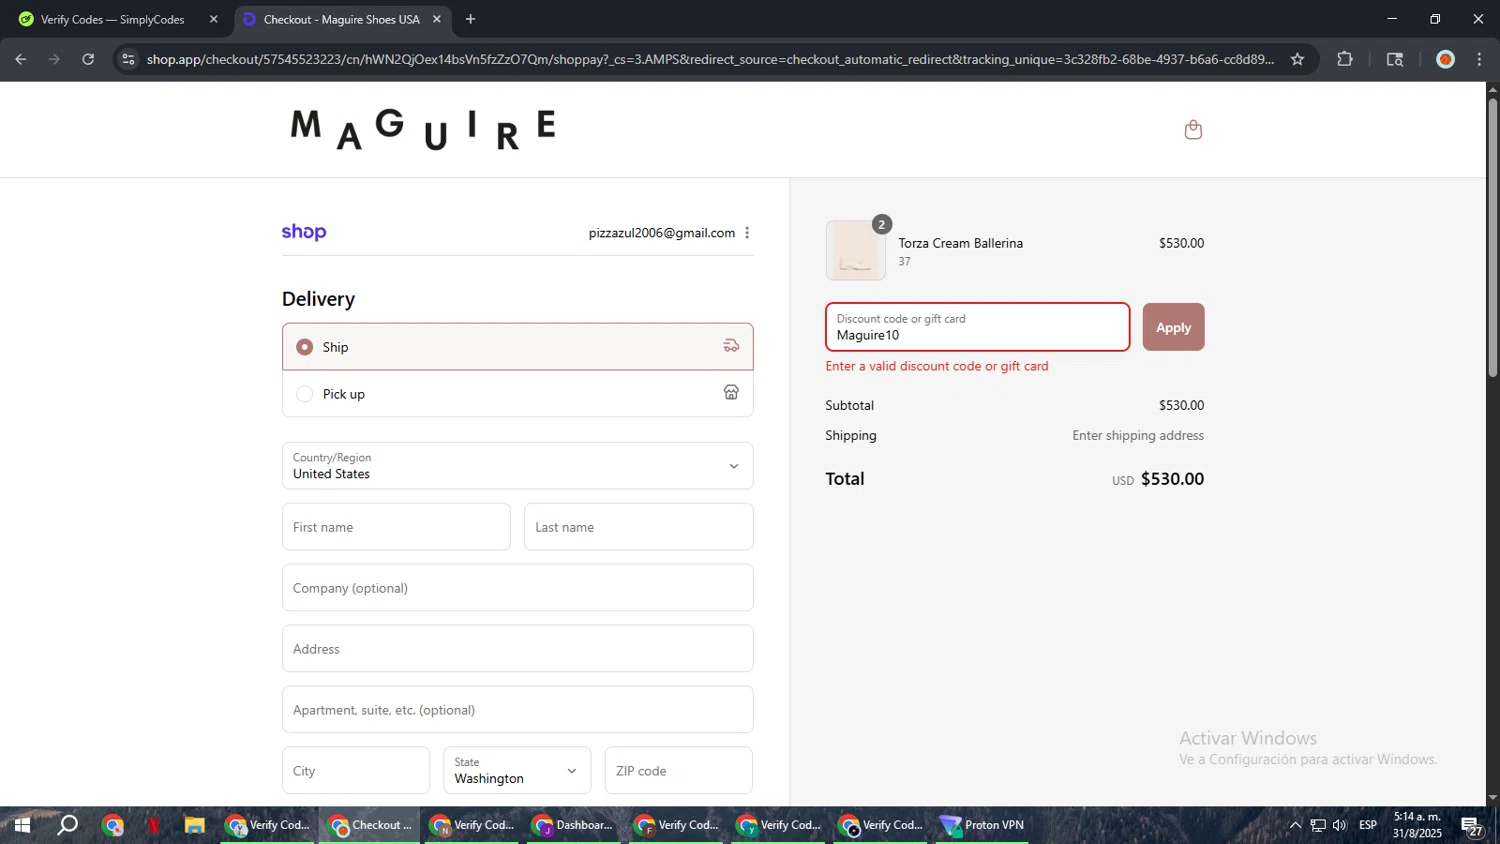1500x844 pixels.
Task: Click Enter shipping address text
Action: point(1138,435)
